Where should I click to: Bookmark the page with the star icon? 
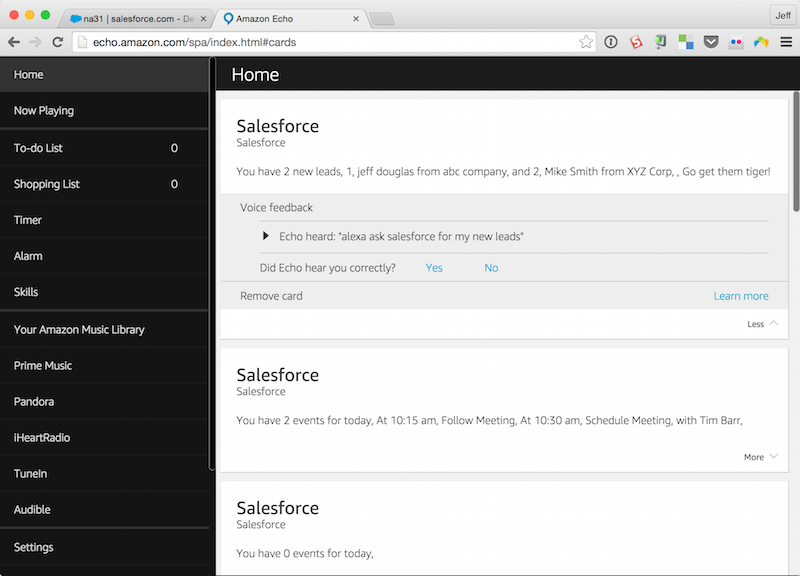coord(586,42)
